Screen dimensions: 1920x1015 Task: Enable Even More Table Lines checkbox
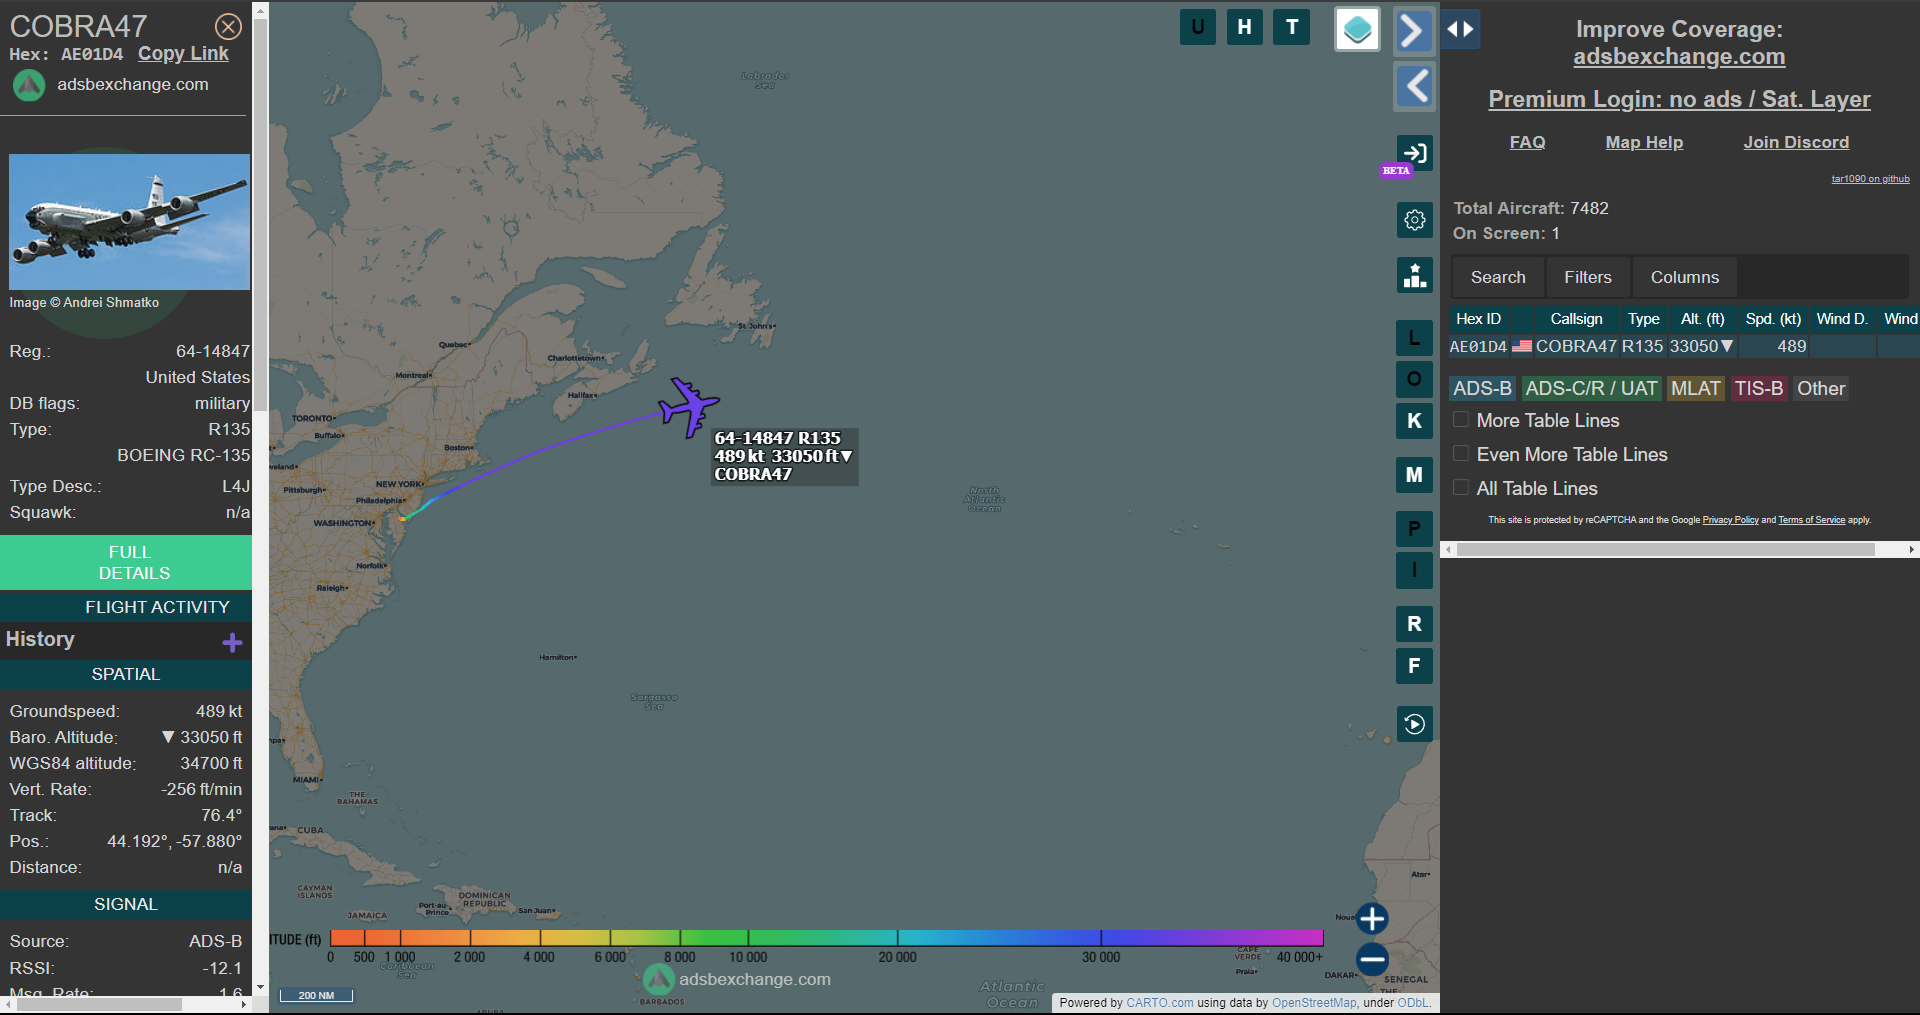1461,454
